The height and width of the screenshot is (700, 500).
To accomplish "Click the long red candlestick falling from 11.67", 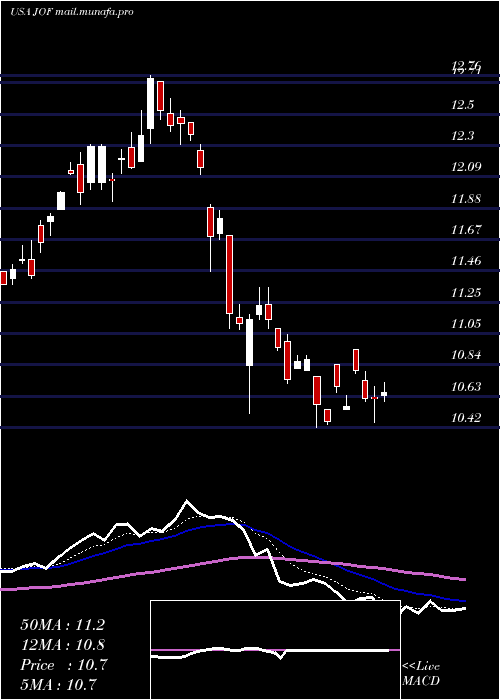I will pos(229,281).
